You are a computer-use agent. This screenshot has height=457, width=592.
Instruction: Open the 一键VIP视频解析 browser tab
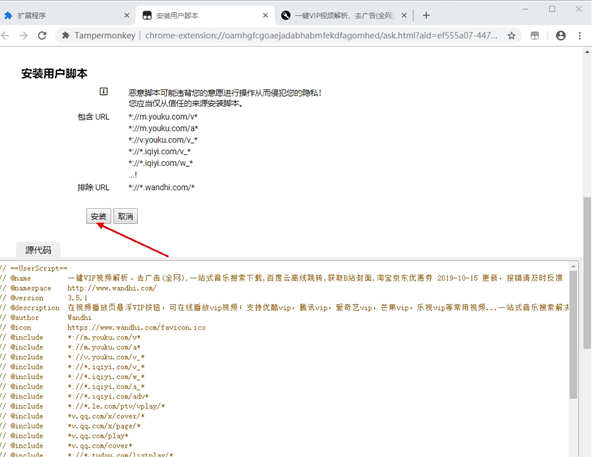[x=344, y=15]
